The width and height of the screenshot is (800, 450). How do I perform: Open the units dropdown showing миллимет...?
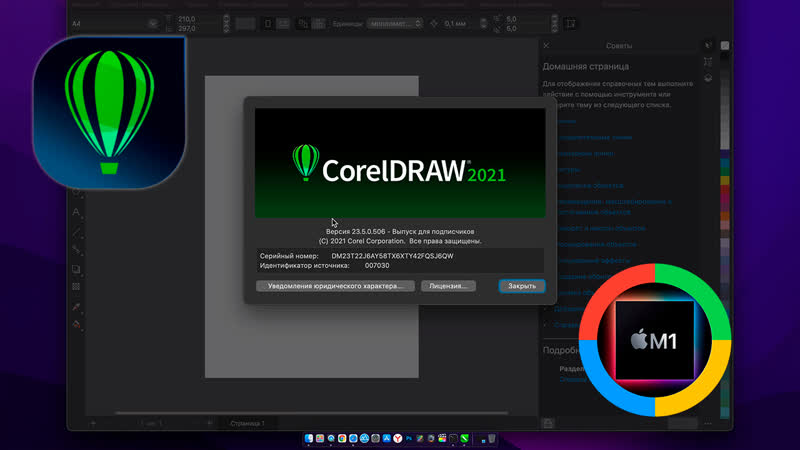395,24
